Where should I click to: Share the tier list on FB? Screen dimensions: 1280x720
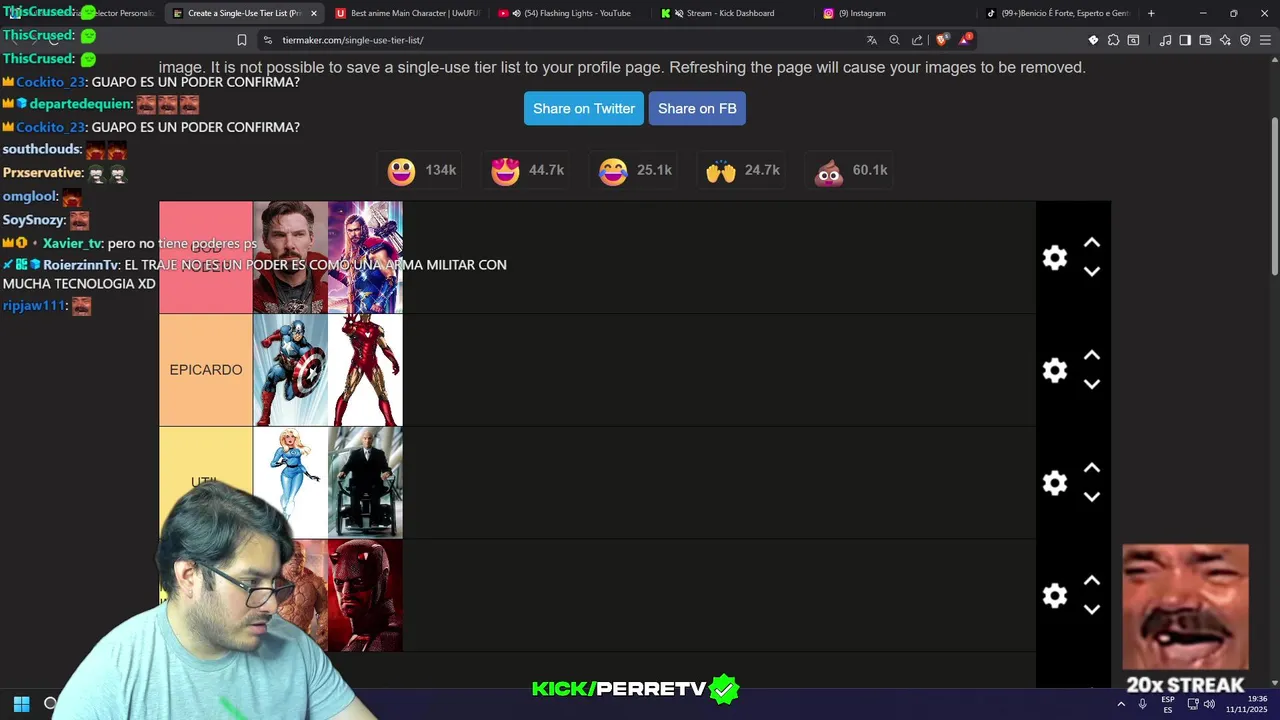pos(697,108)
